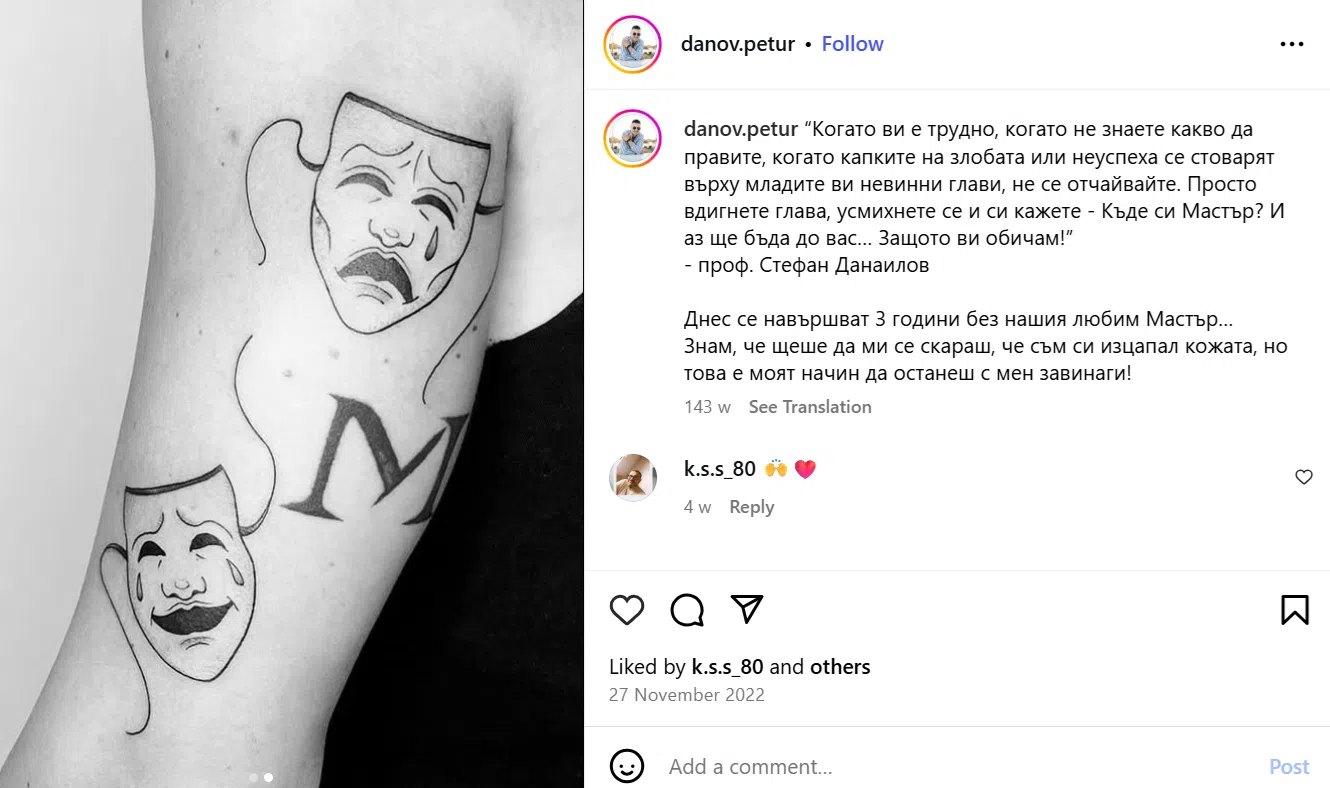Image resolution: width=1330 pixels, height=788 pixels.
Task: Open k.s.s_80 commenter username
Action: pos(719,469)
